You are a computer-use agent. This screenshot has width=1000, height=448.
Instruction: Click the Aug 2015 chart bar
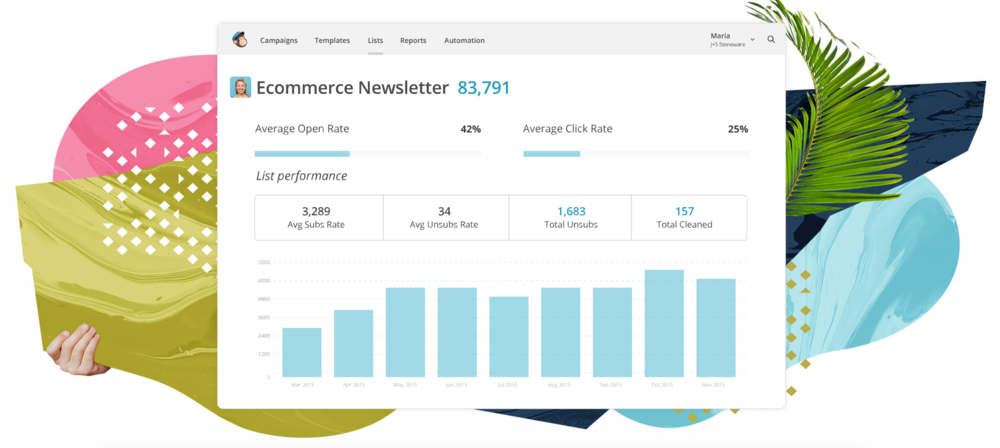click(x=561, y=332)
